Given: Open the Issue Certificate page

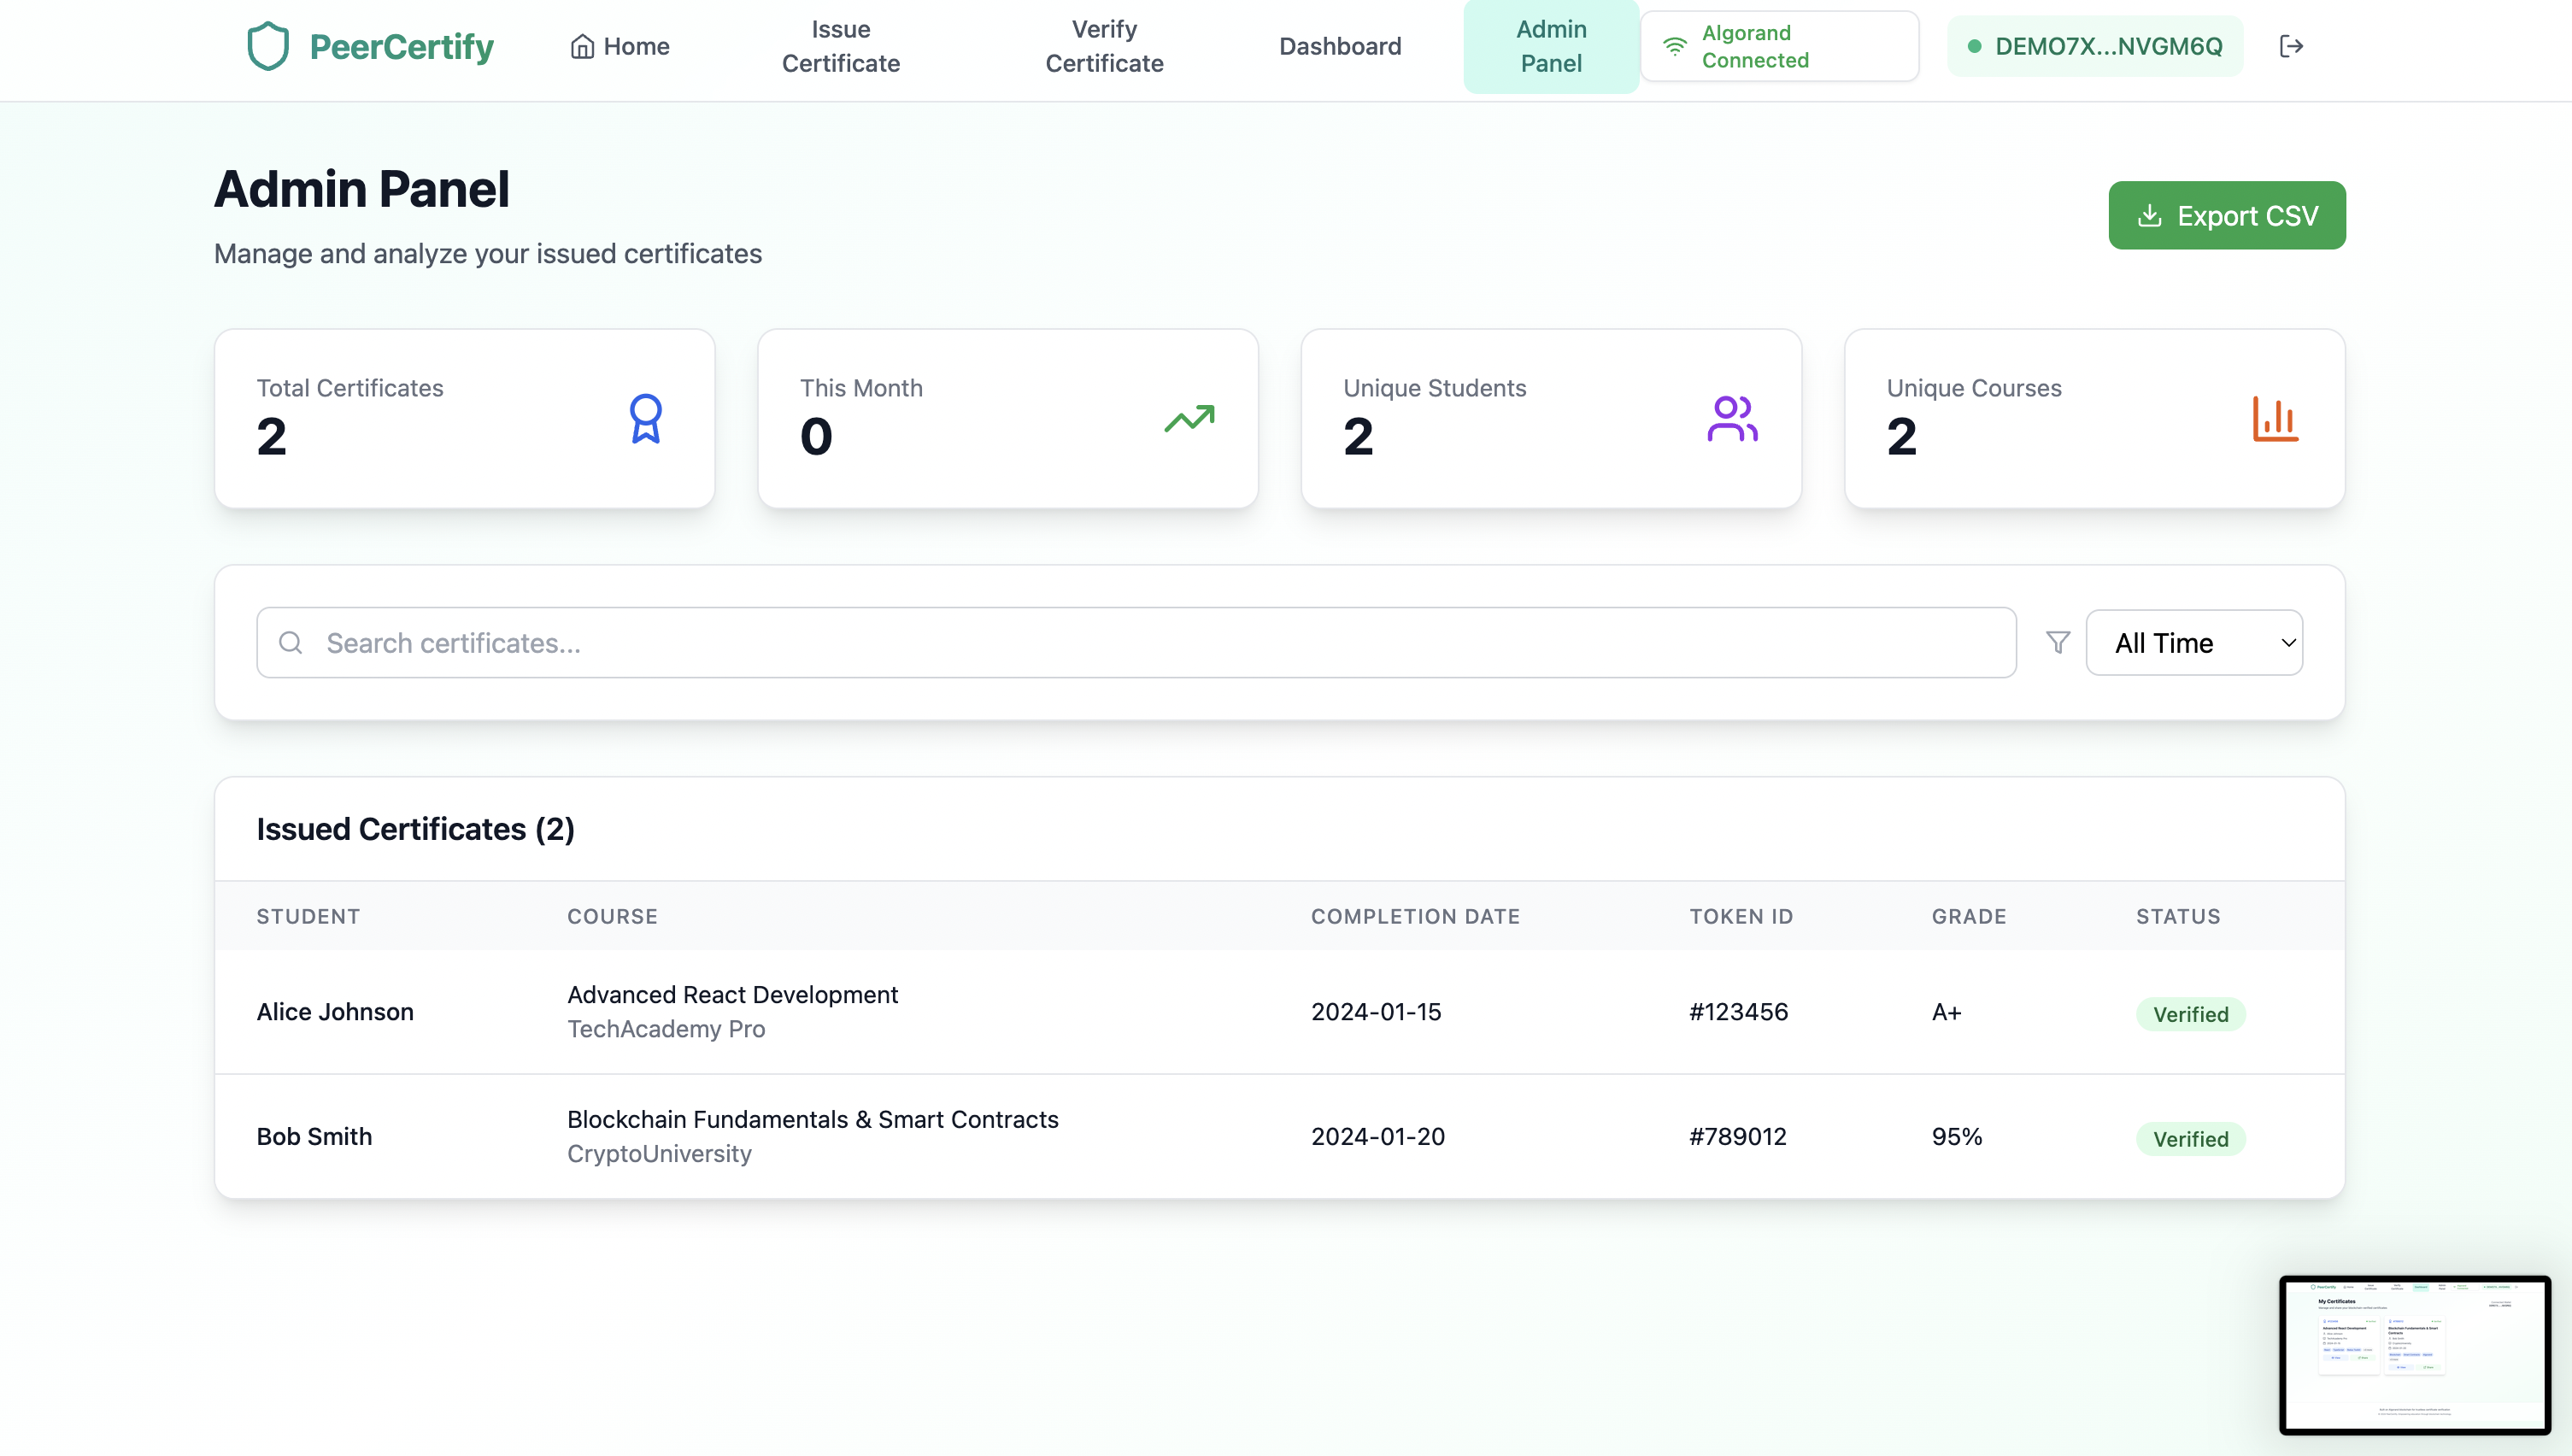Looking at the screenshot, I should point(840,46).
